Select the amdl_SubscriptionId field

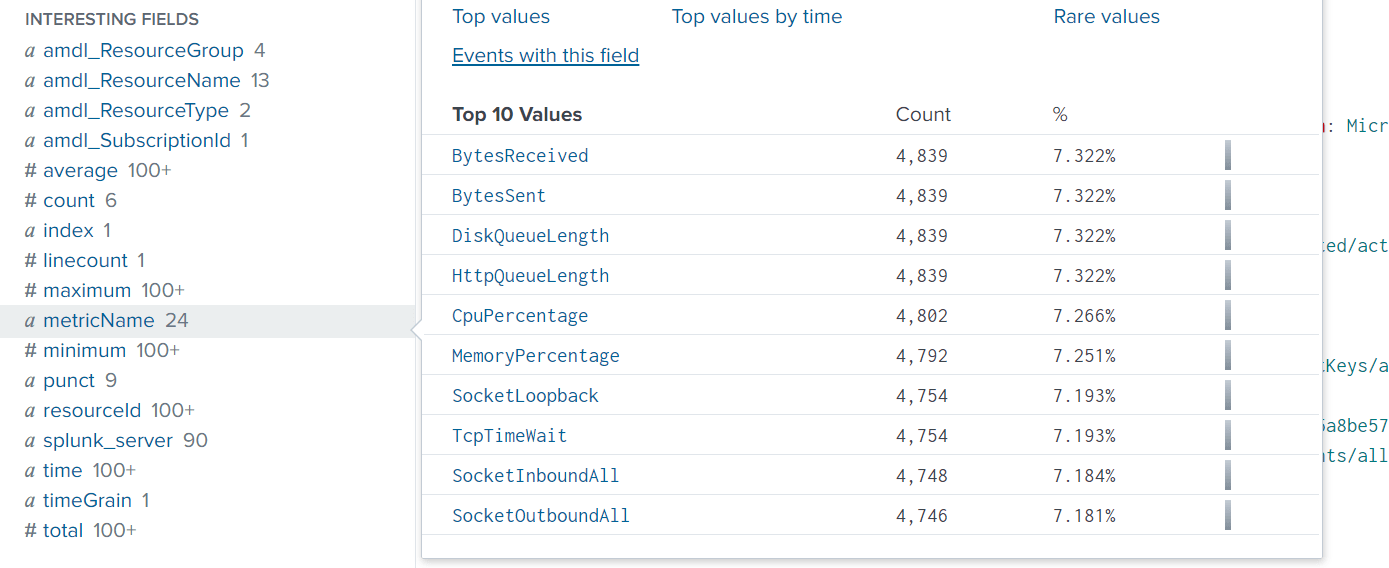137,141
